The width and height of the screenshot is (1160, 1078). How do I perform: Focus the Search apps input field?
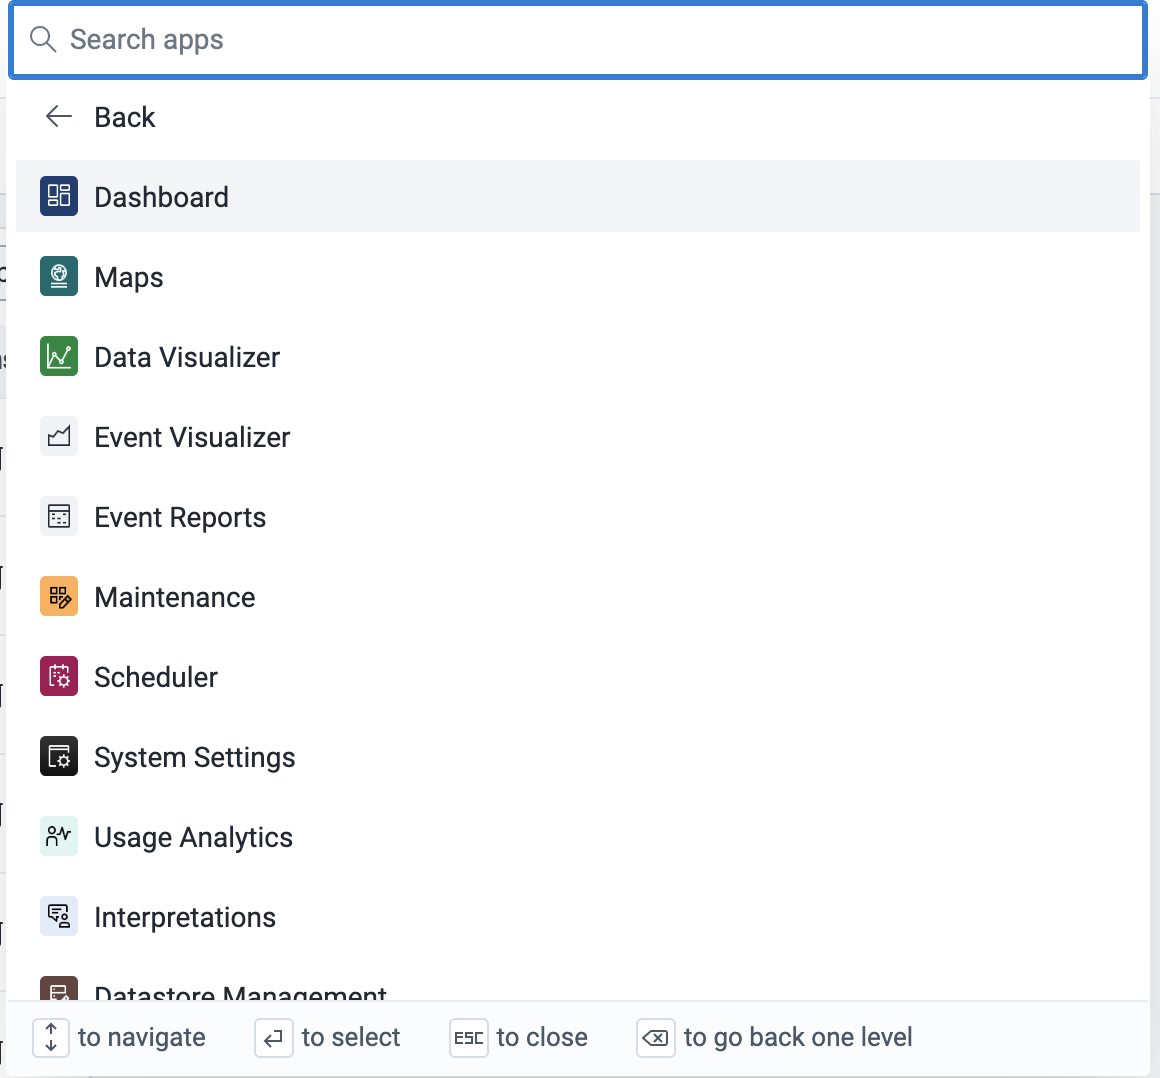coord(600,40)
